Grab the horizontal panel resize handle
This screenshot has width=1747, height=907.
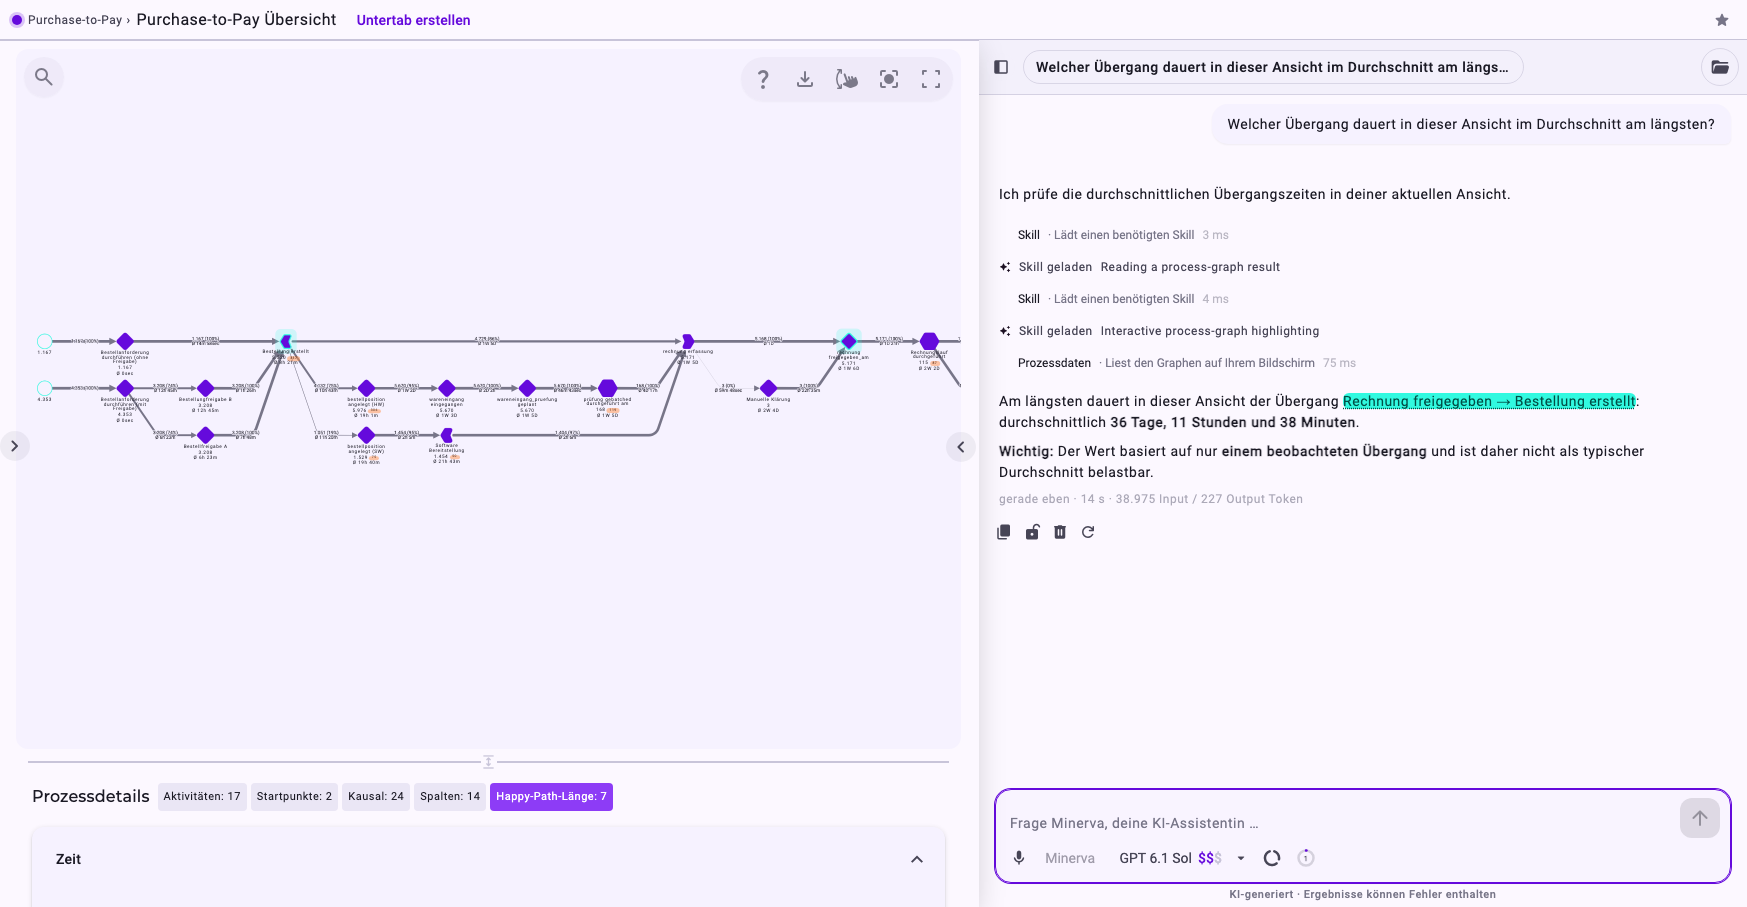pos(488,762)
